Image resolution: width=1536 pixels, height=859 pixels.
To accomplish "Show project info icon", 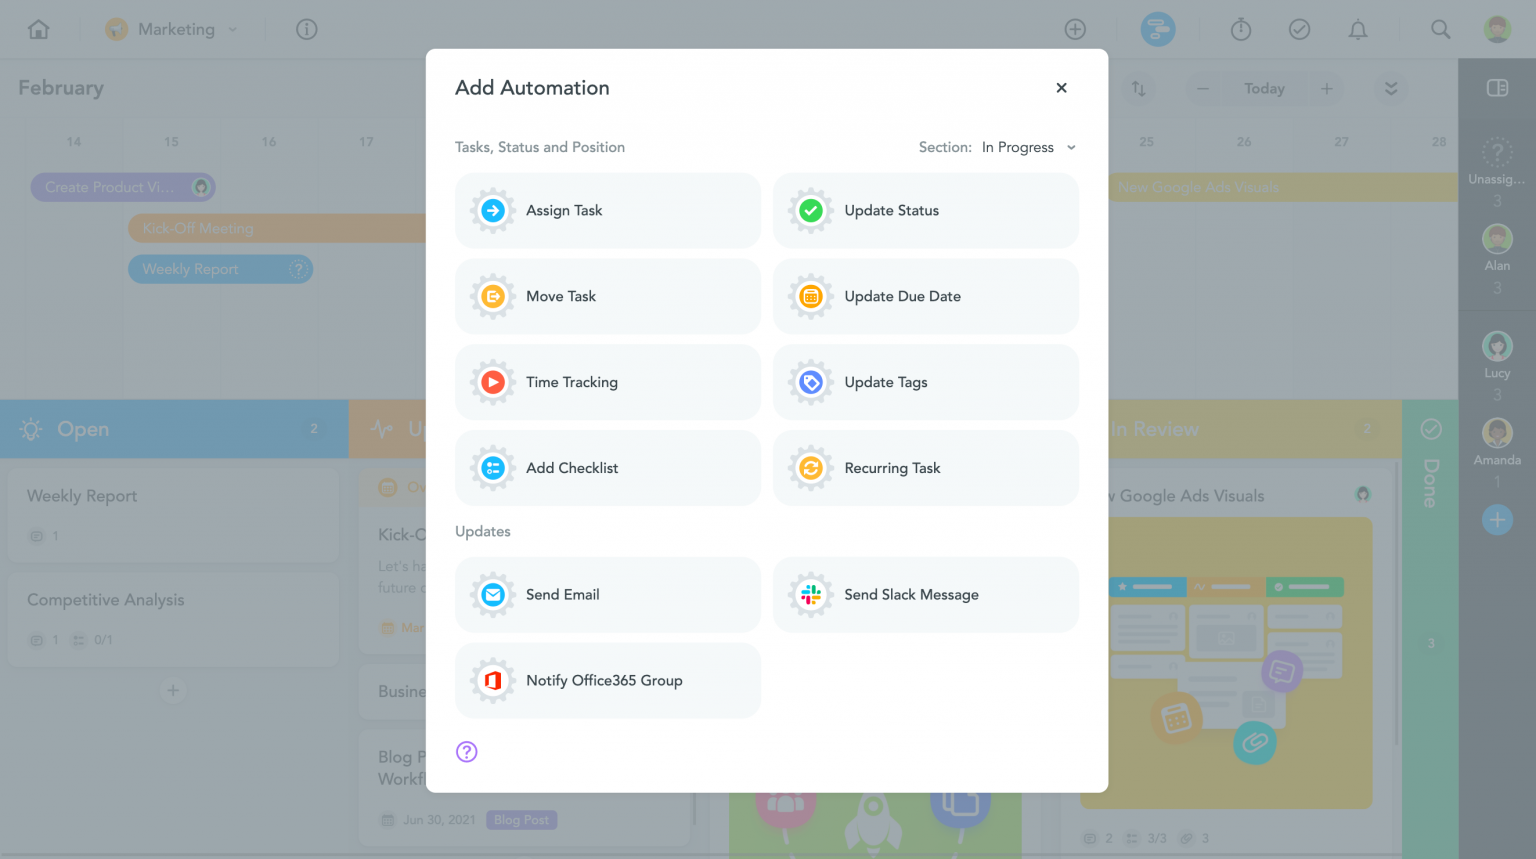I will click(x=307, y=29).
